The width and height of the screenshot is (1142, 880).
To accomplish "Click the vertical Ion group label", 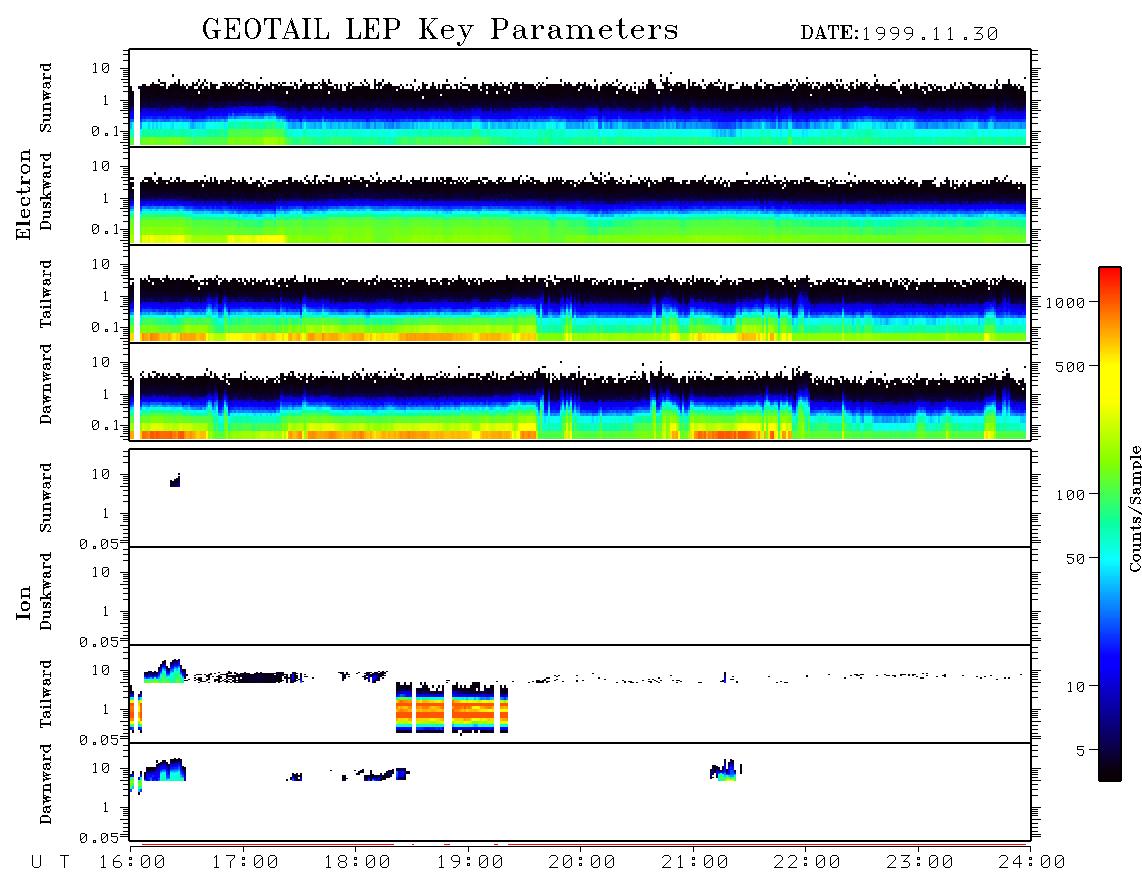I will 23,602.
